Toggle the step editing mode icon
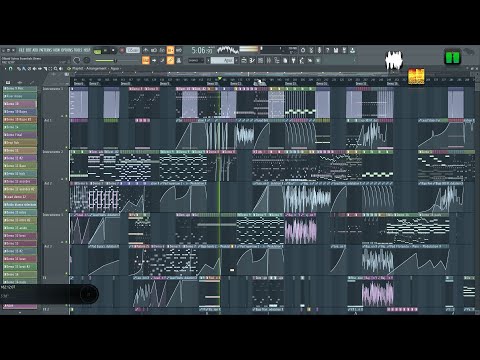This screenshot has height=360, width=480. coord(162,60)
